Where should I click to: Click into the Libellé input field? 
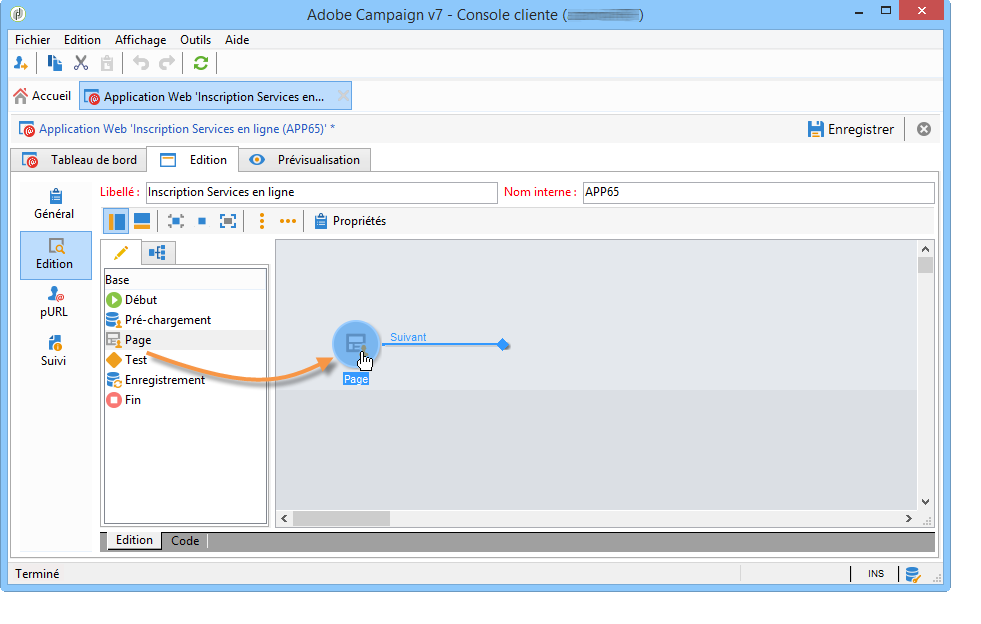(322, 192)
